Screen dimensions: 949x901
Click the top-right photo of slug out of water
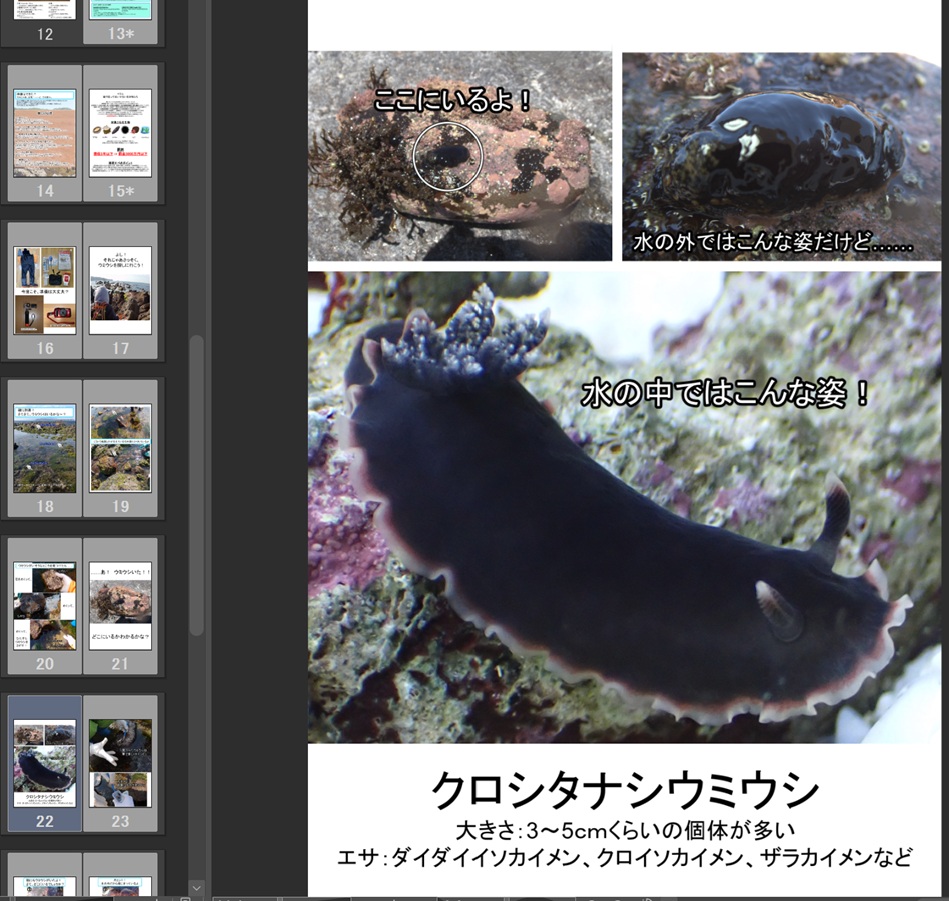point(781,157)
